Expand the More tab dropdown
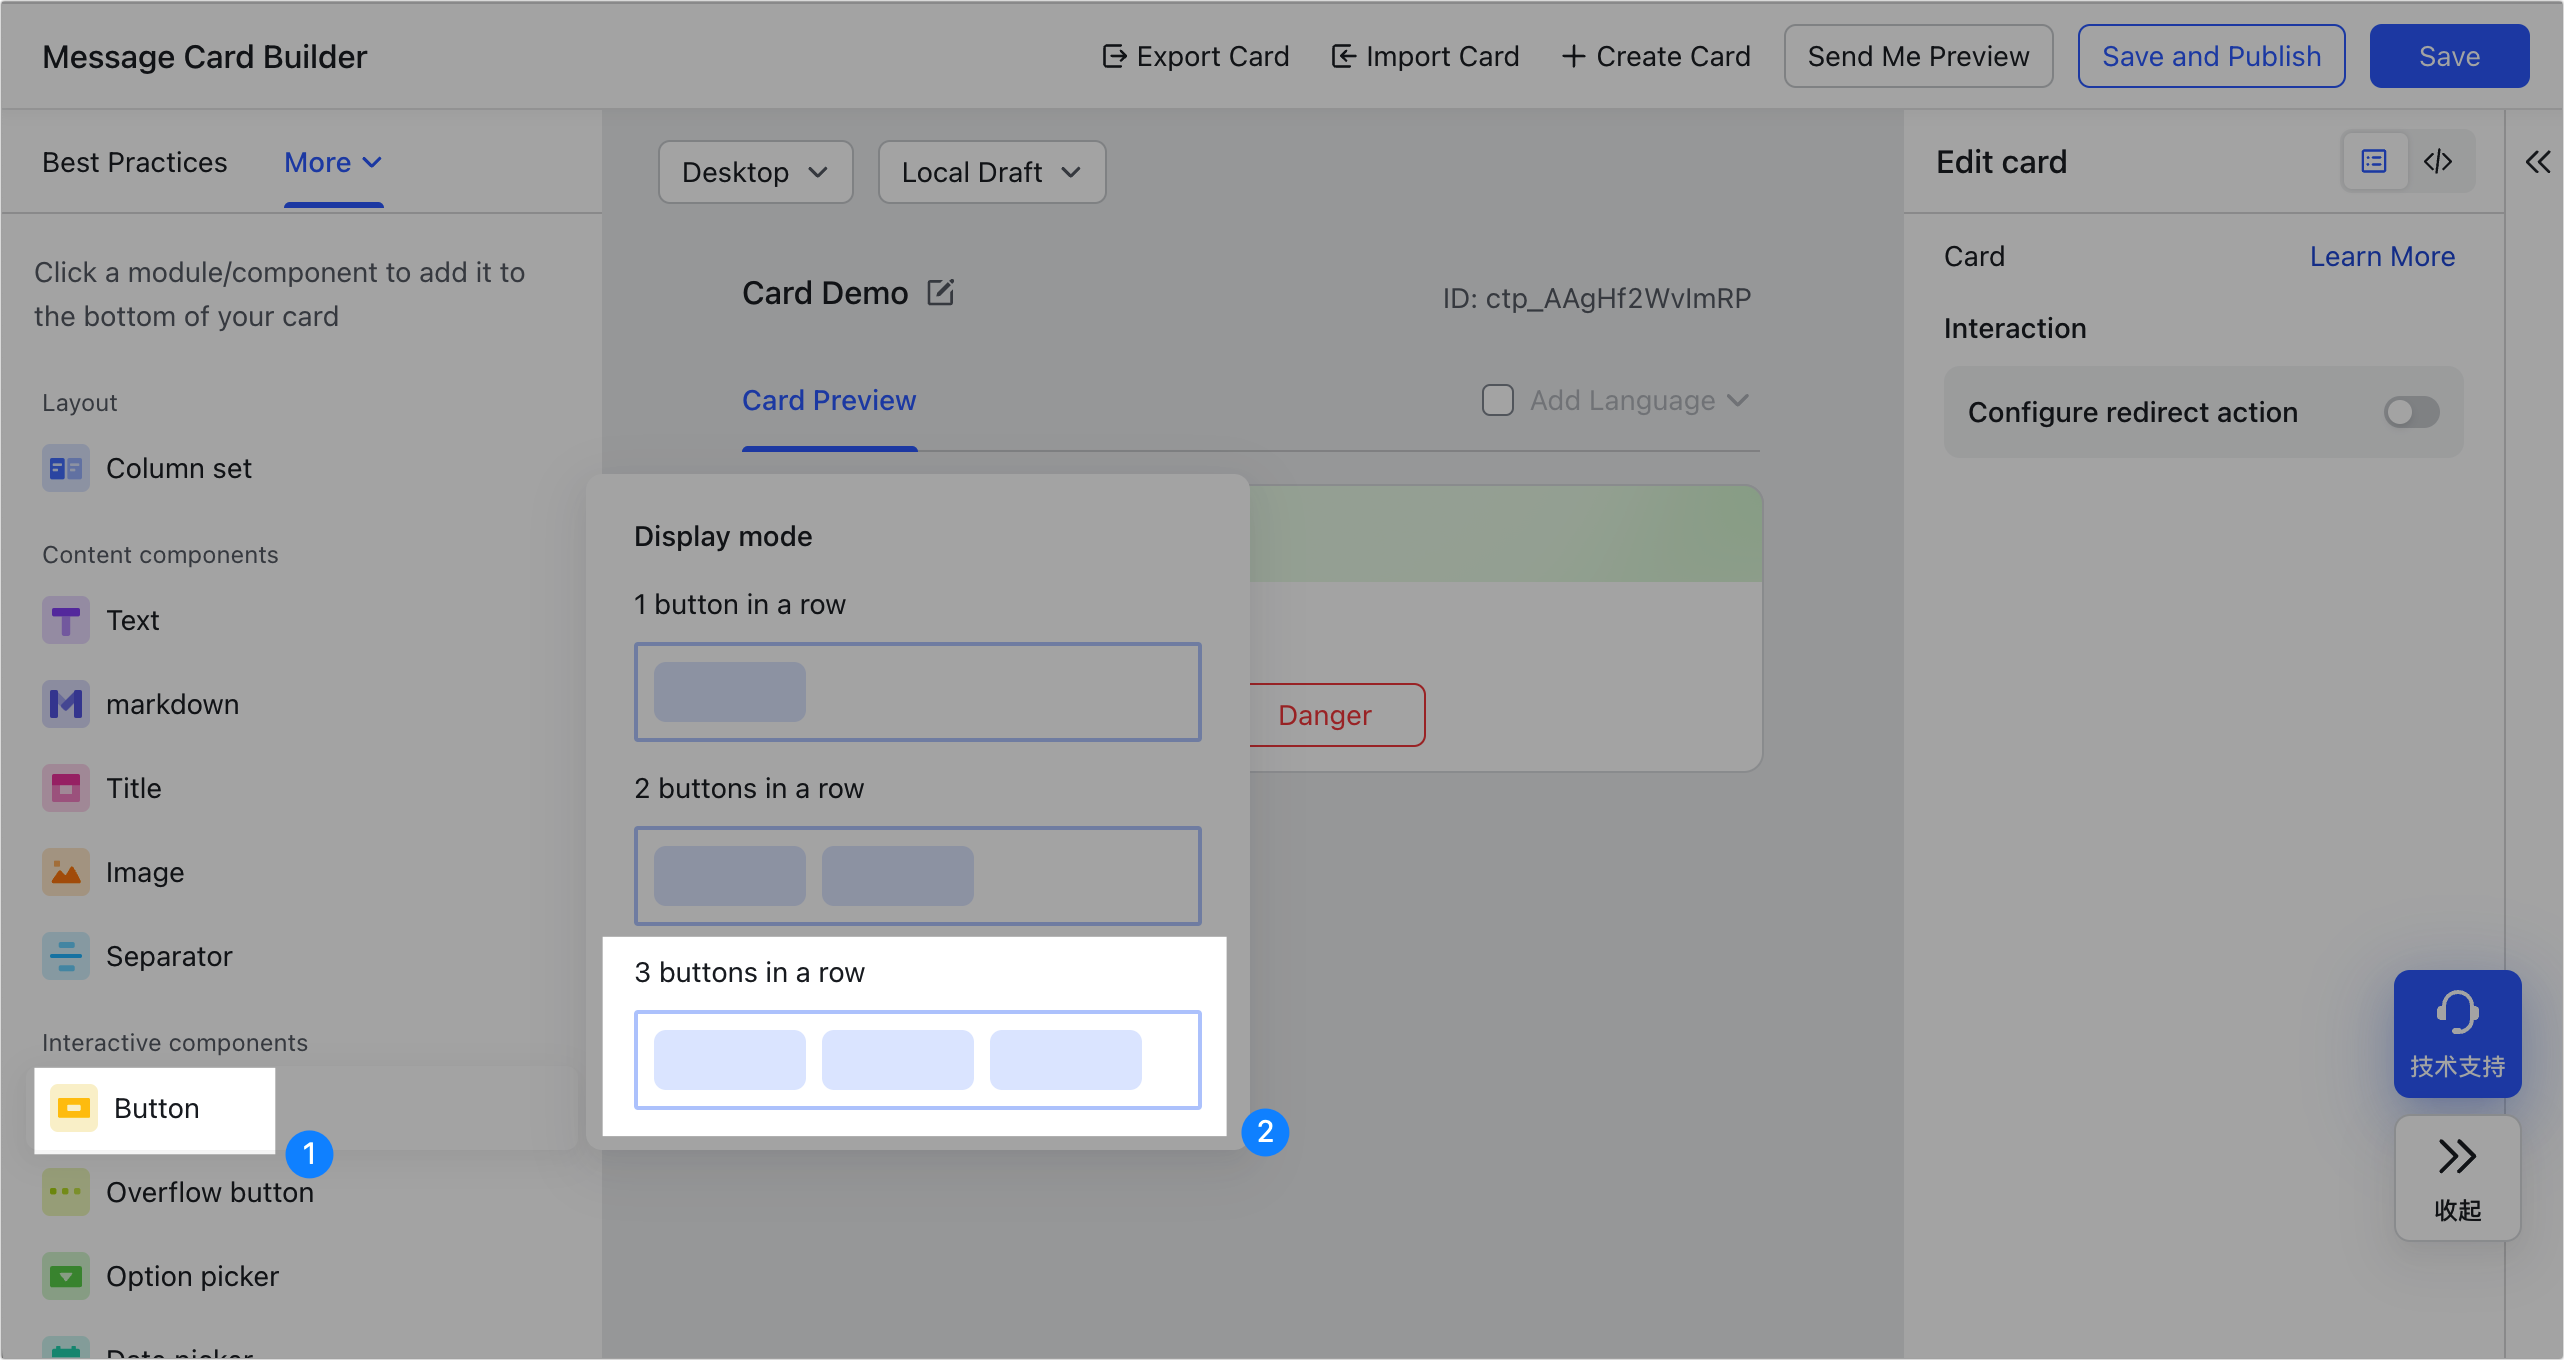Viewport: 2564px width, 1360px height. pos(333,162)
